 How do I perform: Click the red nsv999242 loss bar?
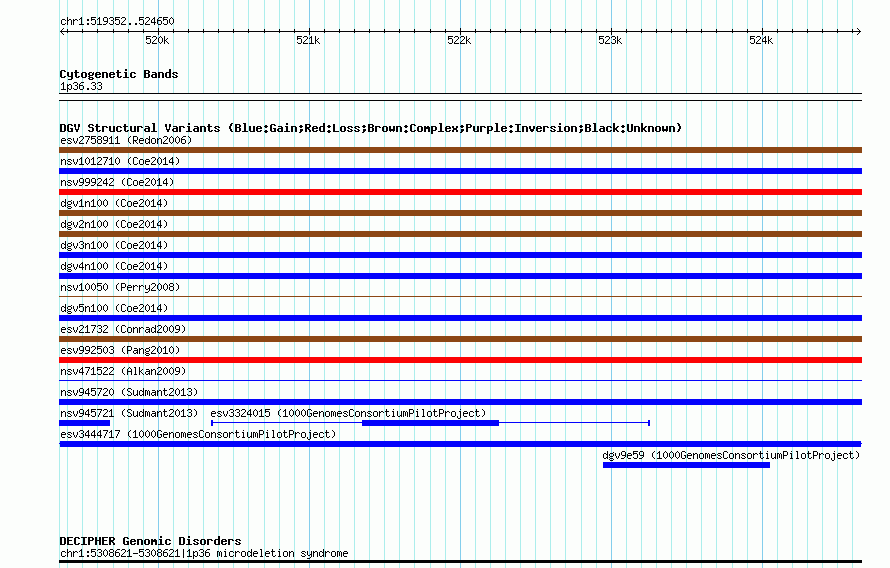click(460, 192)
